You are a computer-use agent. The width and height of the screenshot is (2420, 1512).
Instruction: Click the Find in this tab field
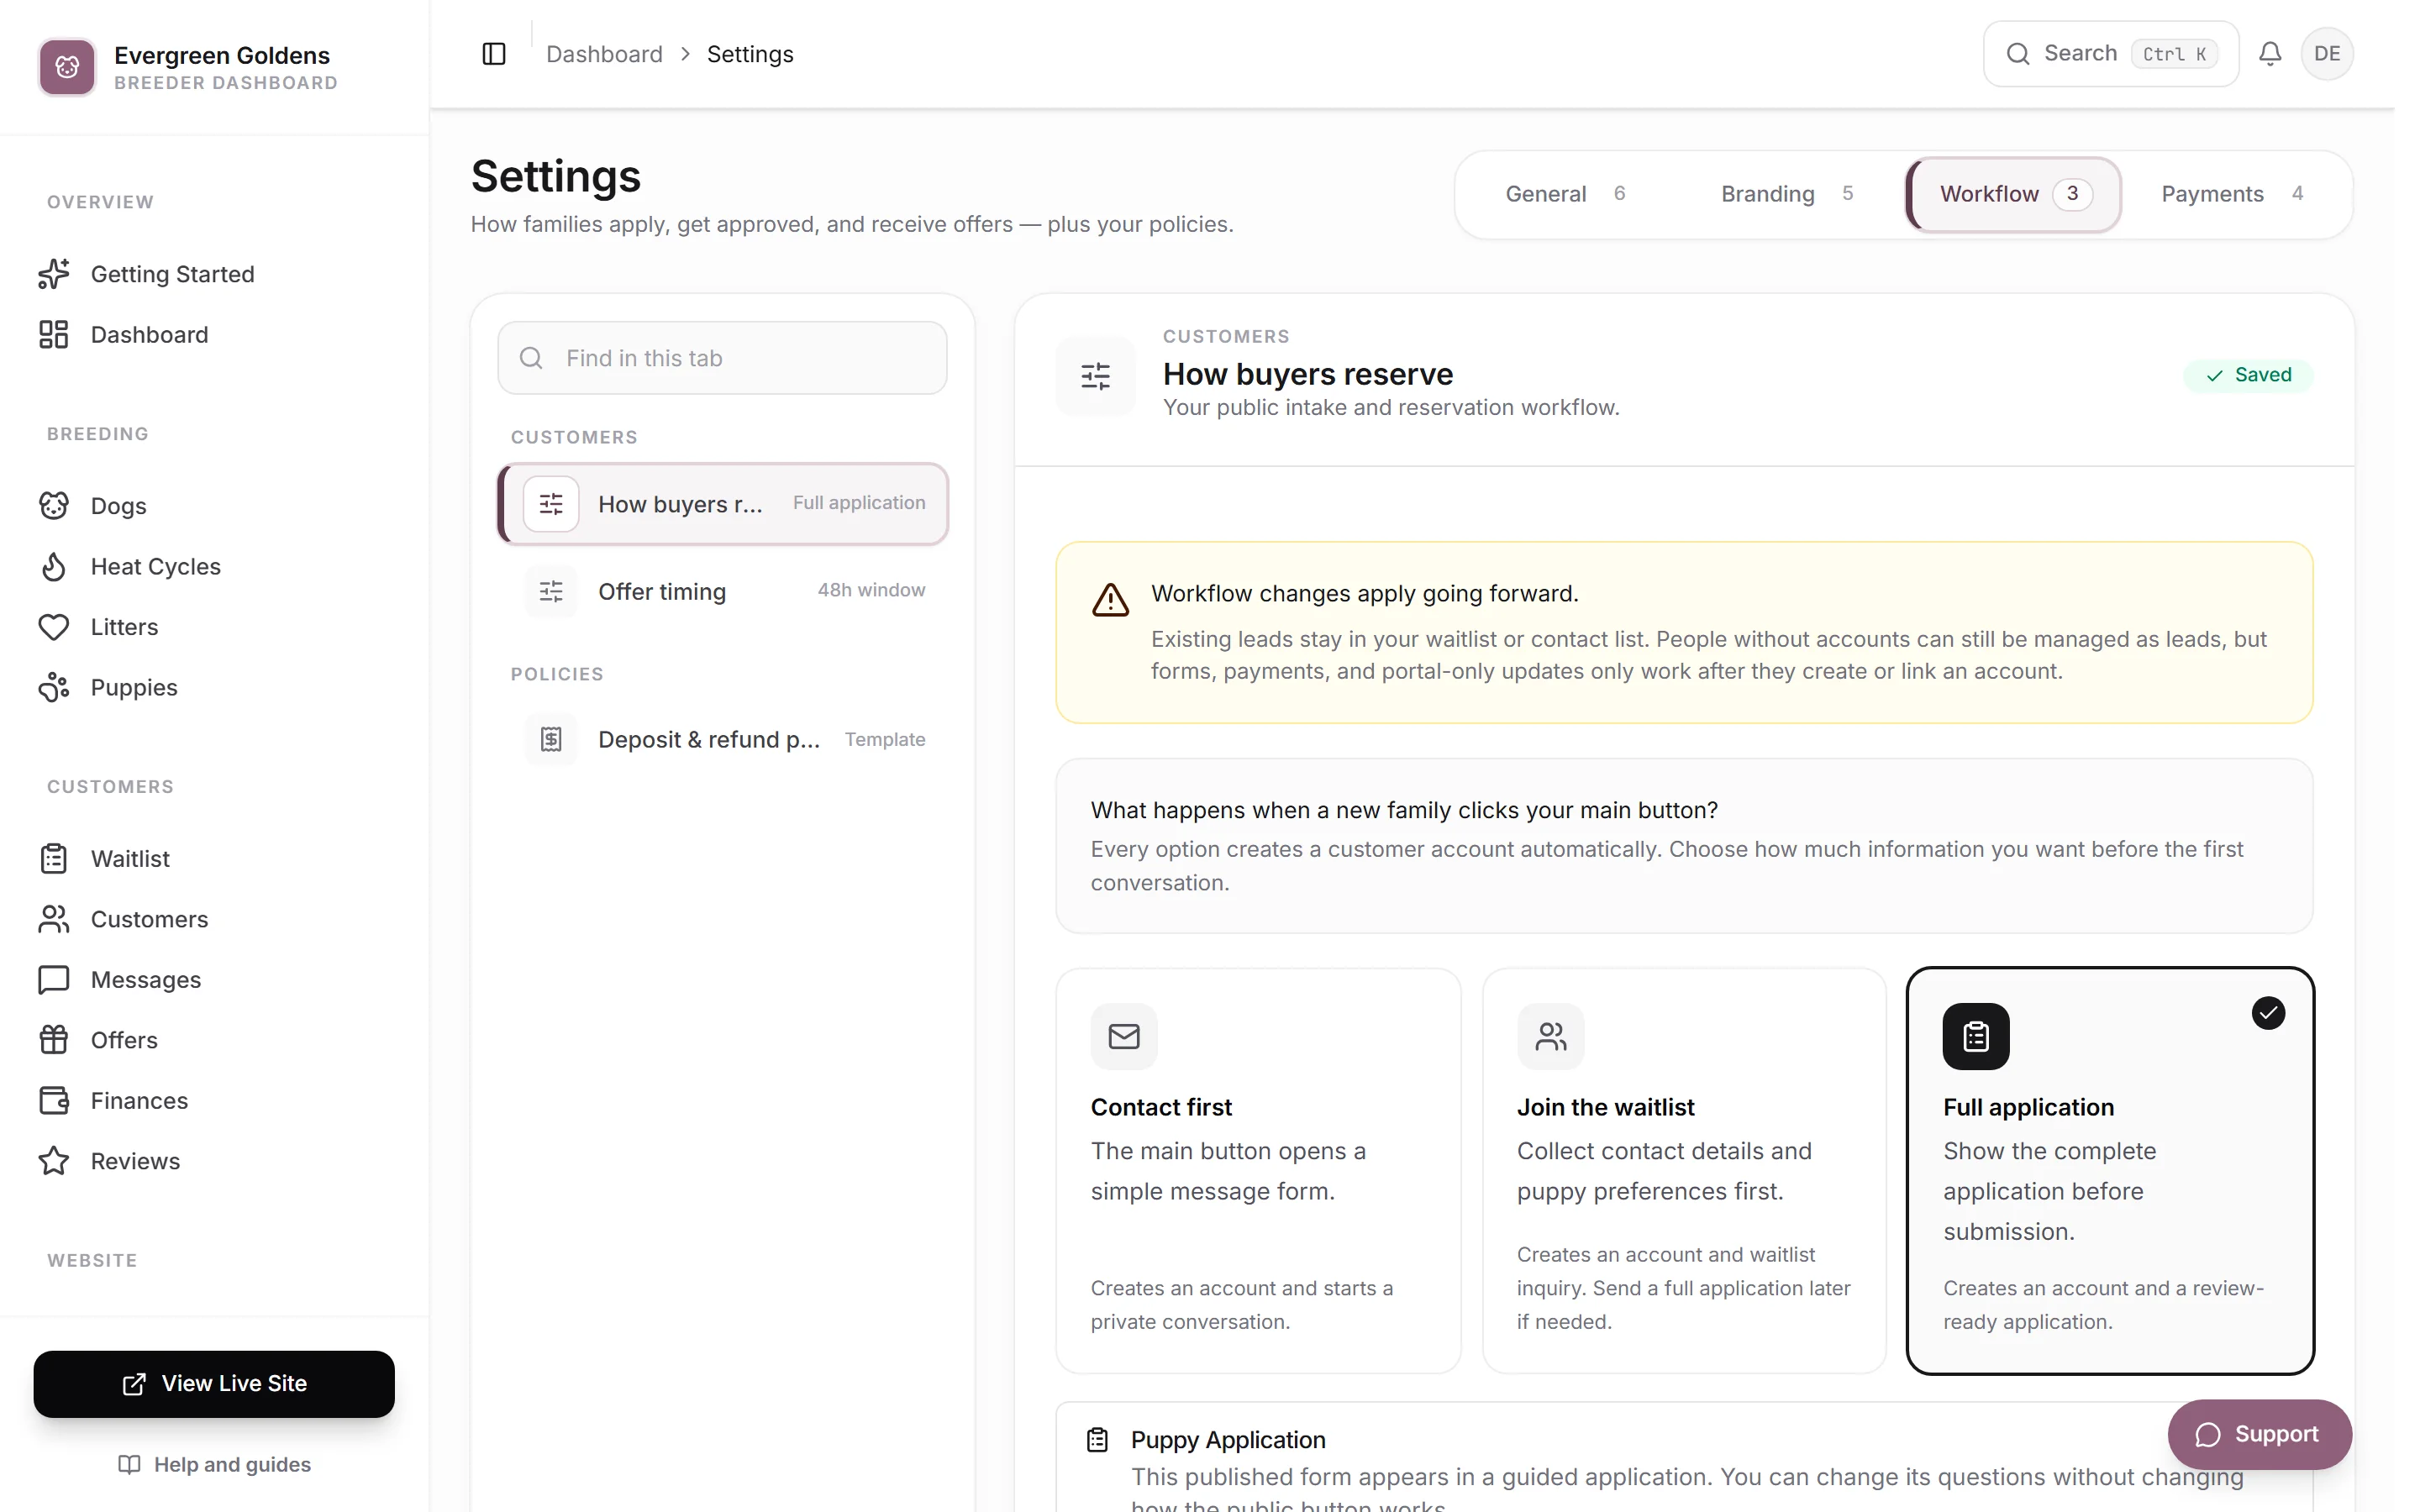click(723, 358)
